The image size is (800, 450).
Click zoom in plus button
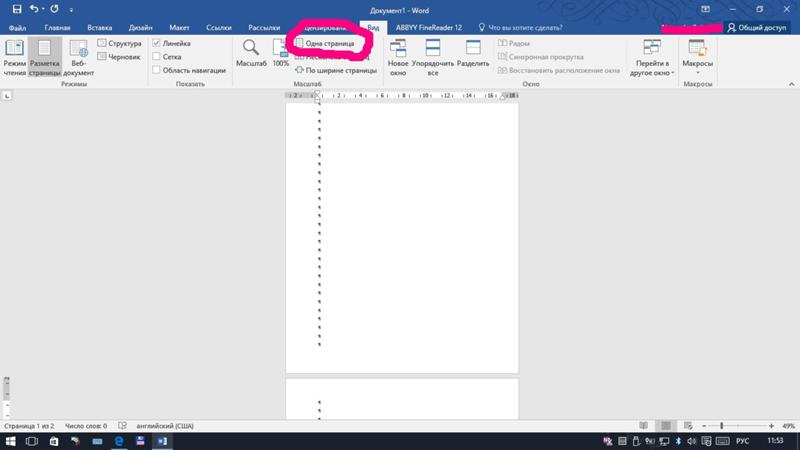(771, 426)
